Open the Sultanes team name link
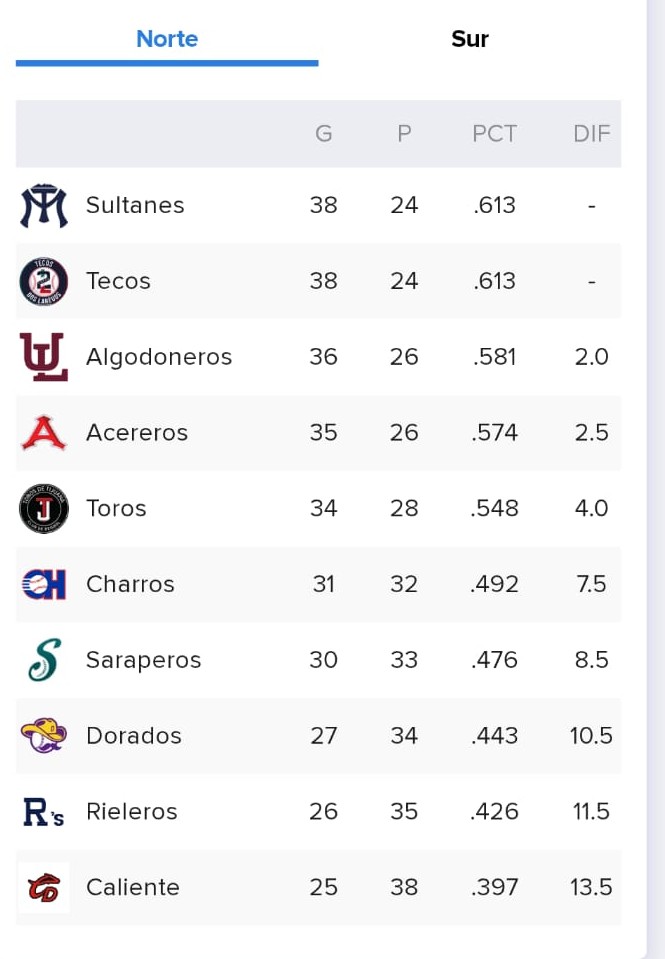665x959 pixels. 135,205
